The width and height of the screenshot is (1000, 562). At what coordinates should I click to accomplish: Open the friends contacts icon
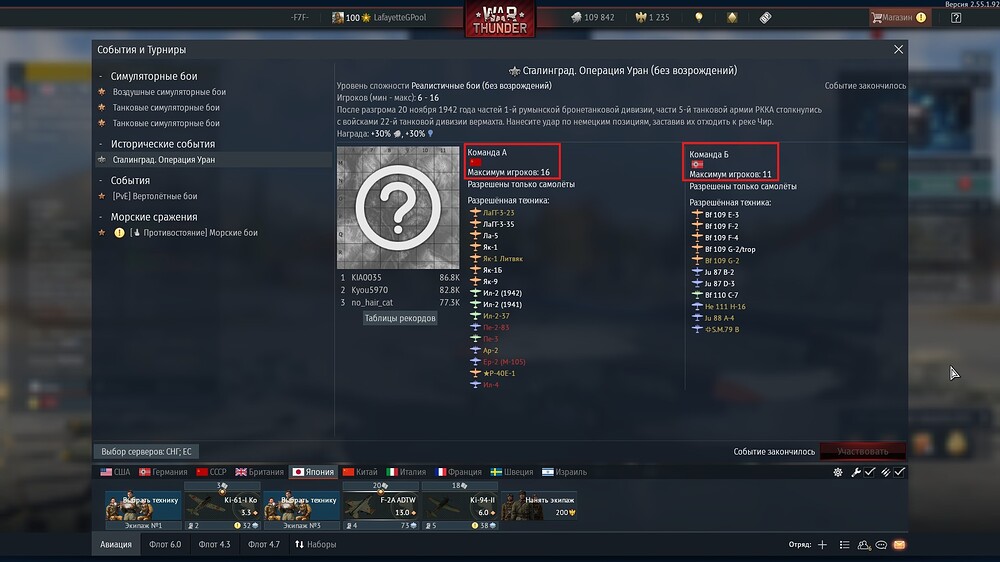864,545
